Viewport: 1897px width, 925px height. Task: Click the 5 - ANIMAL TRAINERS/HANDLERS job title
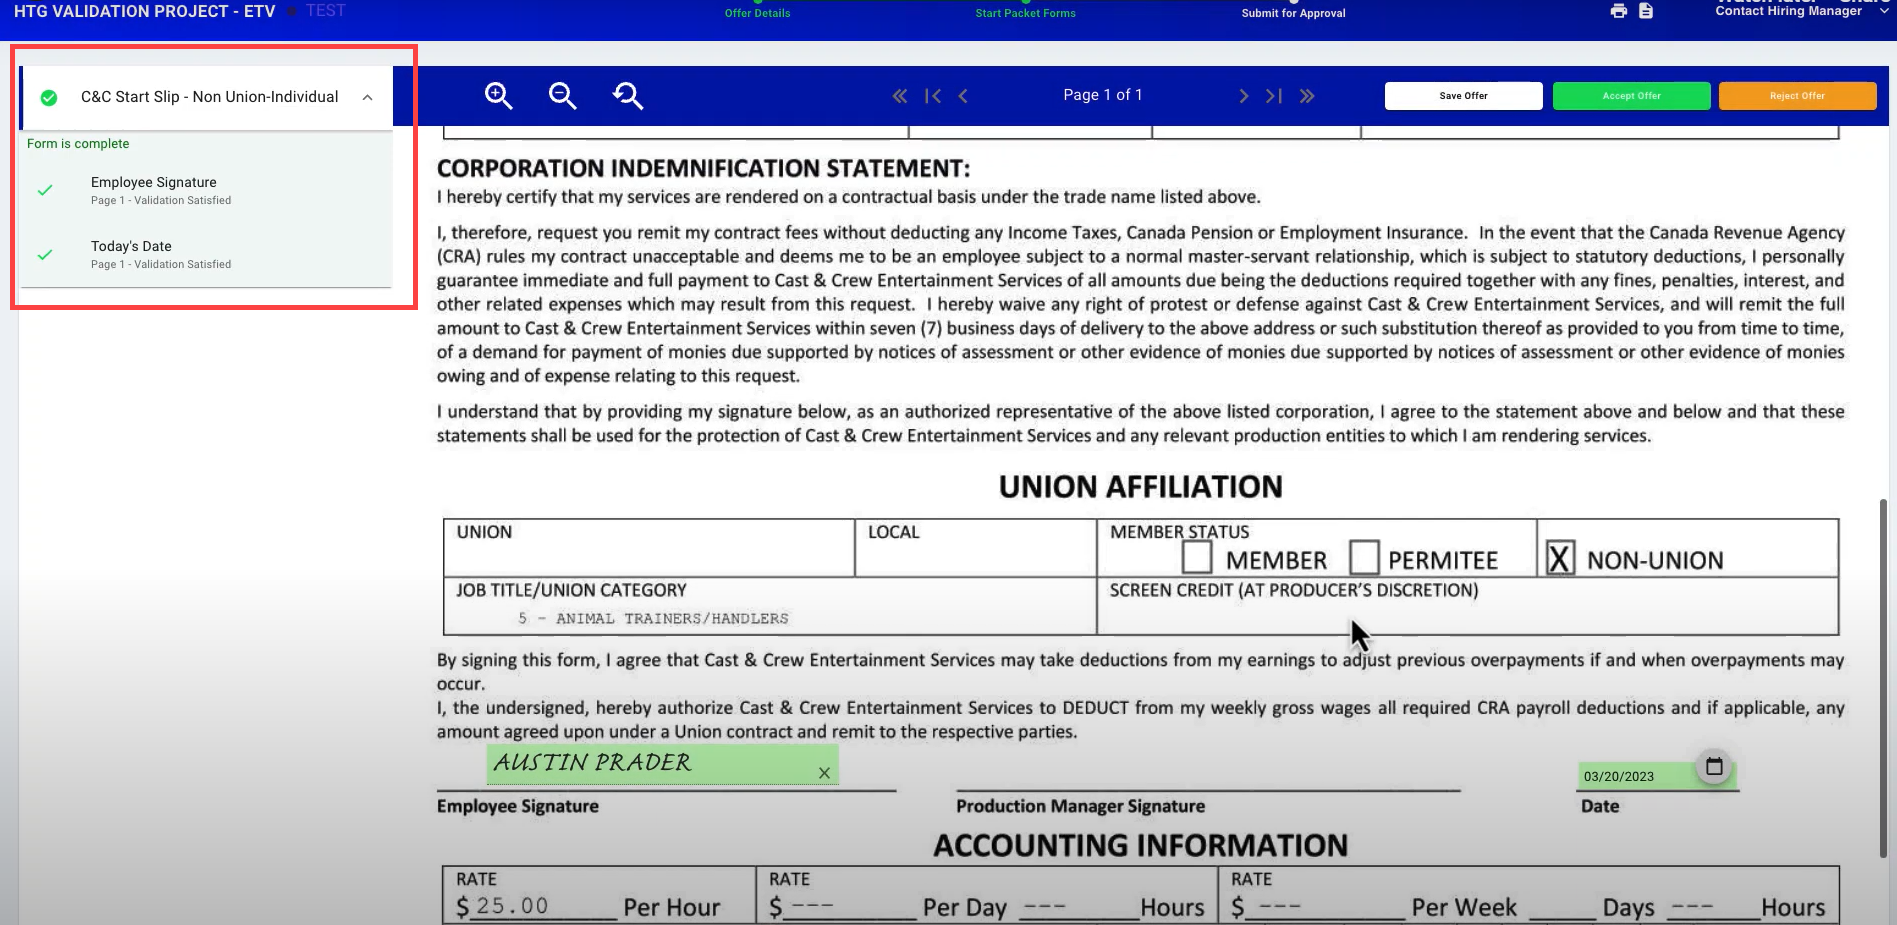pyautogui.click(x=653, y=618)
